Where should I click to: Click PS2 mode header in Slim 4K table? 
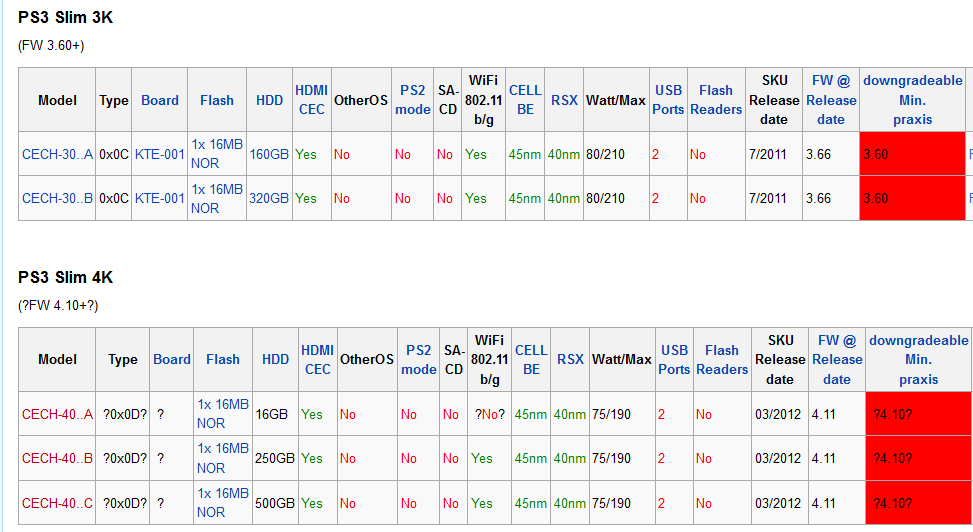(419, 359)
